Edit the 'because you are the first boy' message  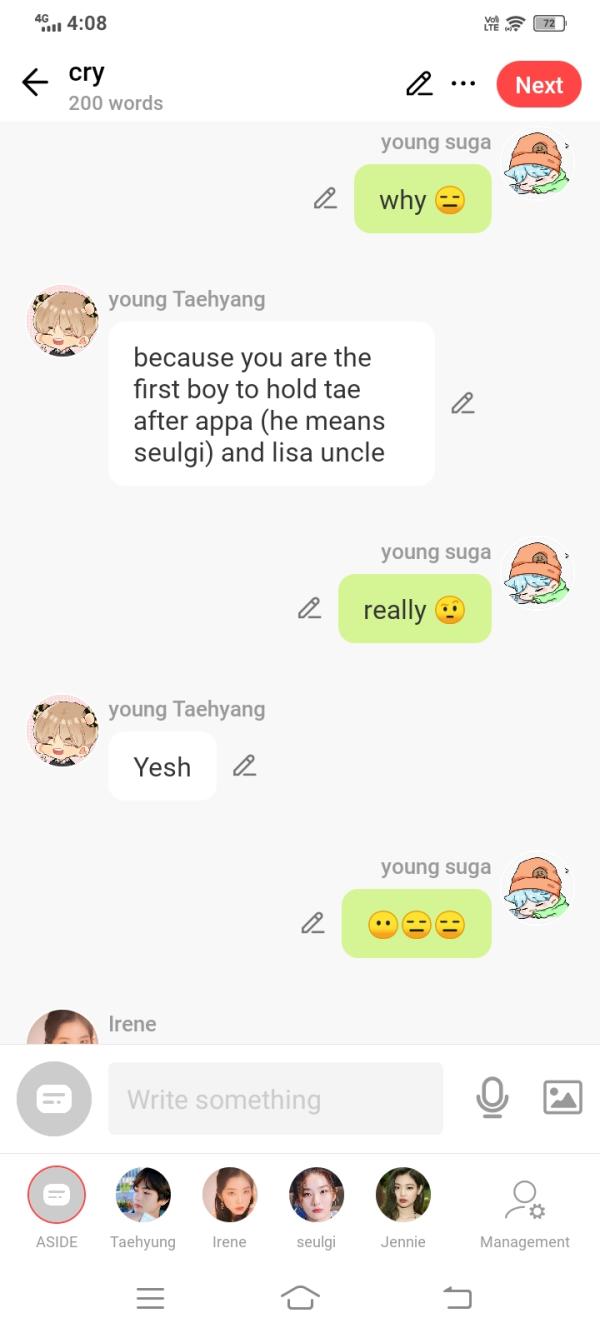462,403
